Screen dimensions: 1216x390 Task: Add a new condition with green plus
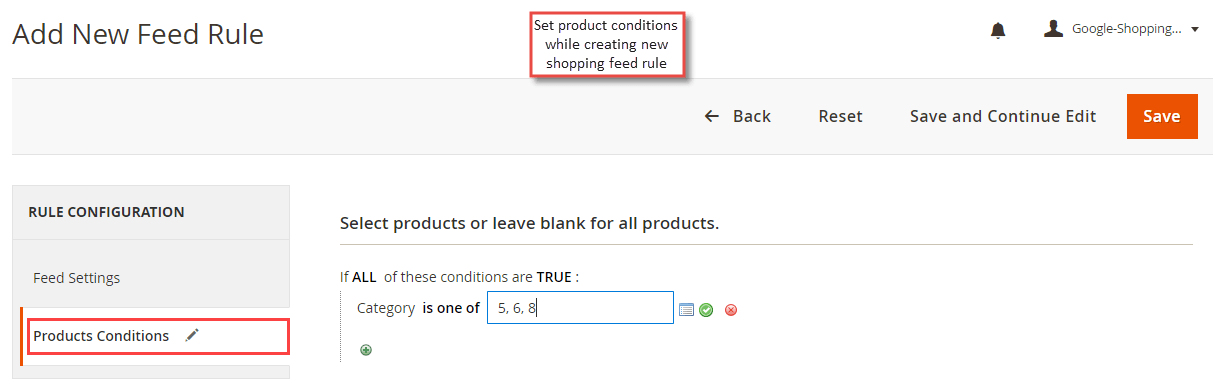(x=366, y=350)
